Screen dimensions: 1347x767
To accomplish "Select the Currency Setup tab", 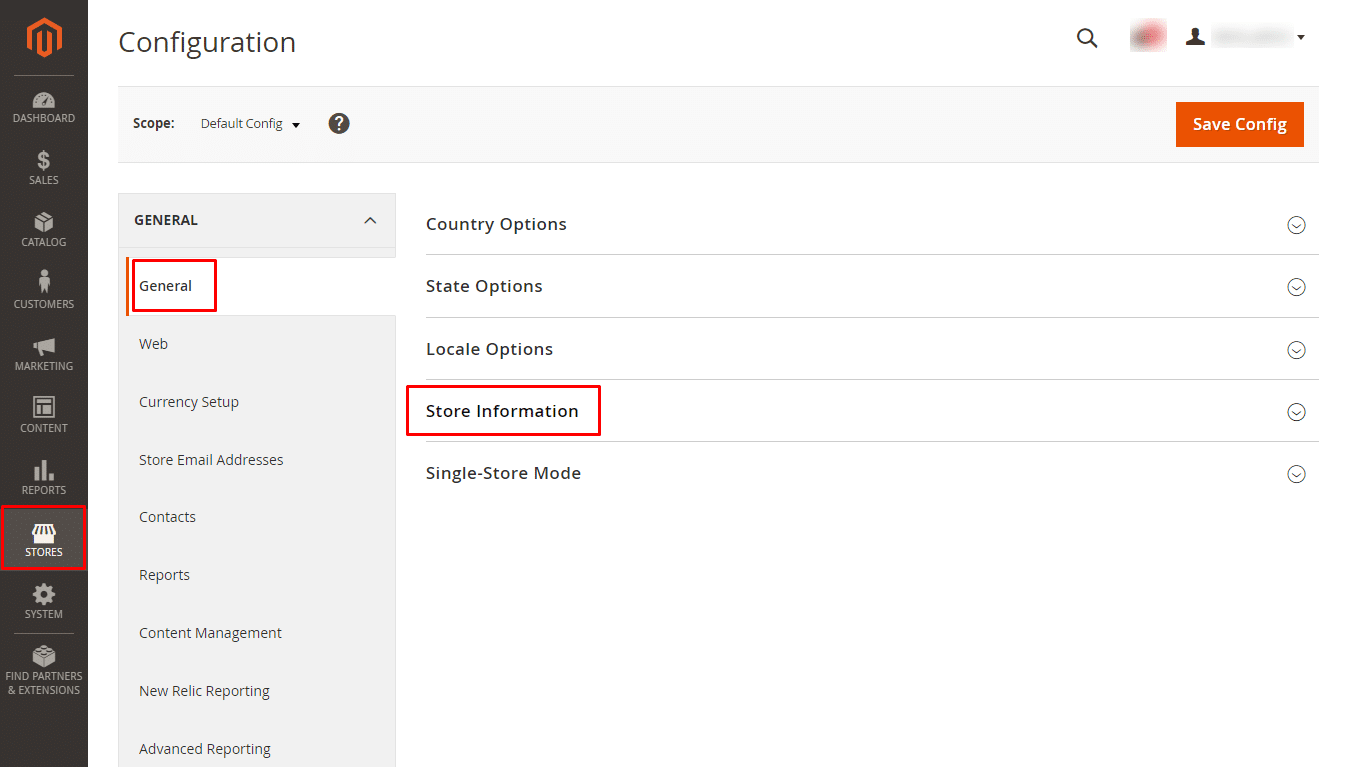I will pos(189,402).
